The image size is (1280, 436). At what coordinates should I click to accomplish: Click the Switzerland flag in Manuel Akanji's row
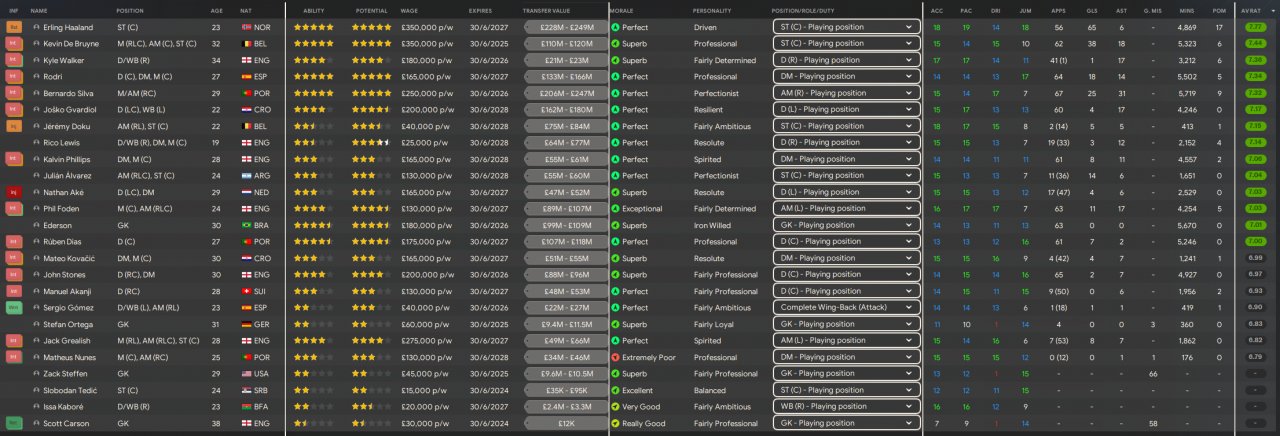coord(246,291)
